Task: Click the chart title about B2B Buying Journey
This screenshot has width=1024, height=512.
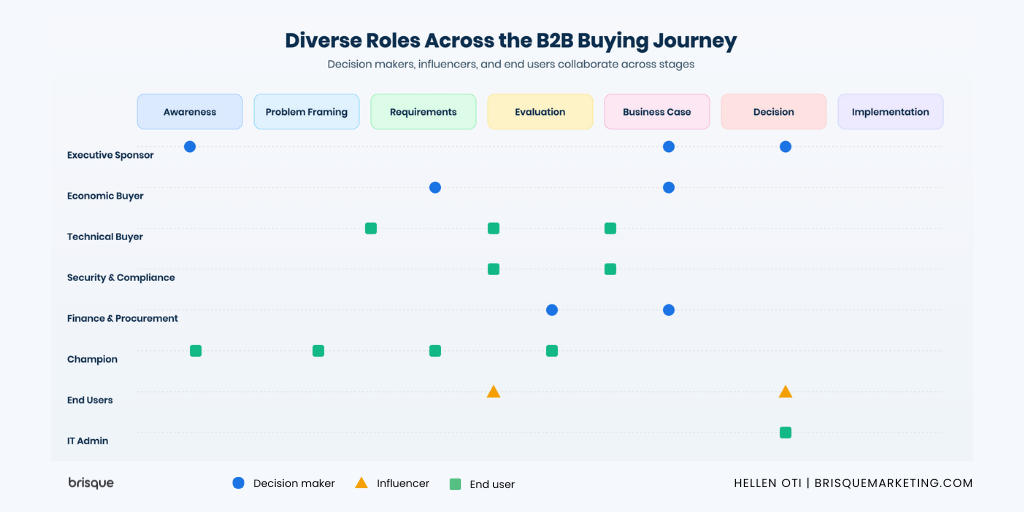Action: tap(511, 41)
